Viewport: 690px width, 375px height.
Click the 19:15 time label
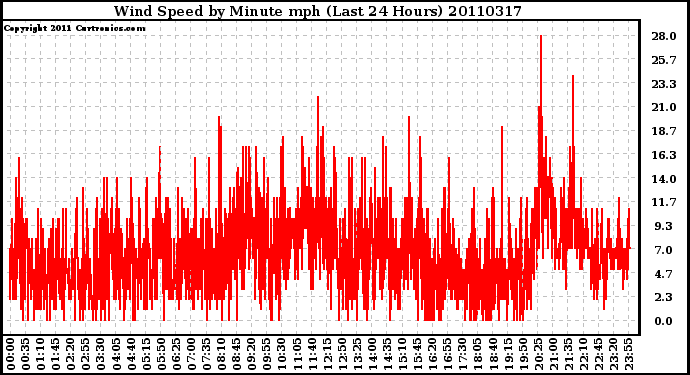point(508,354)
